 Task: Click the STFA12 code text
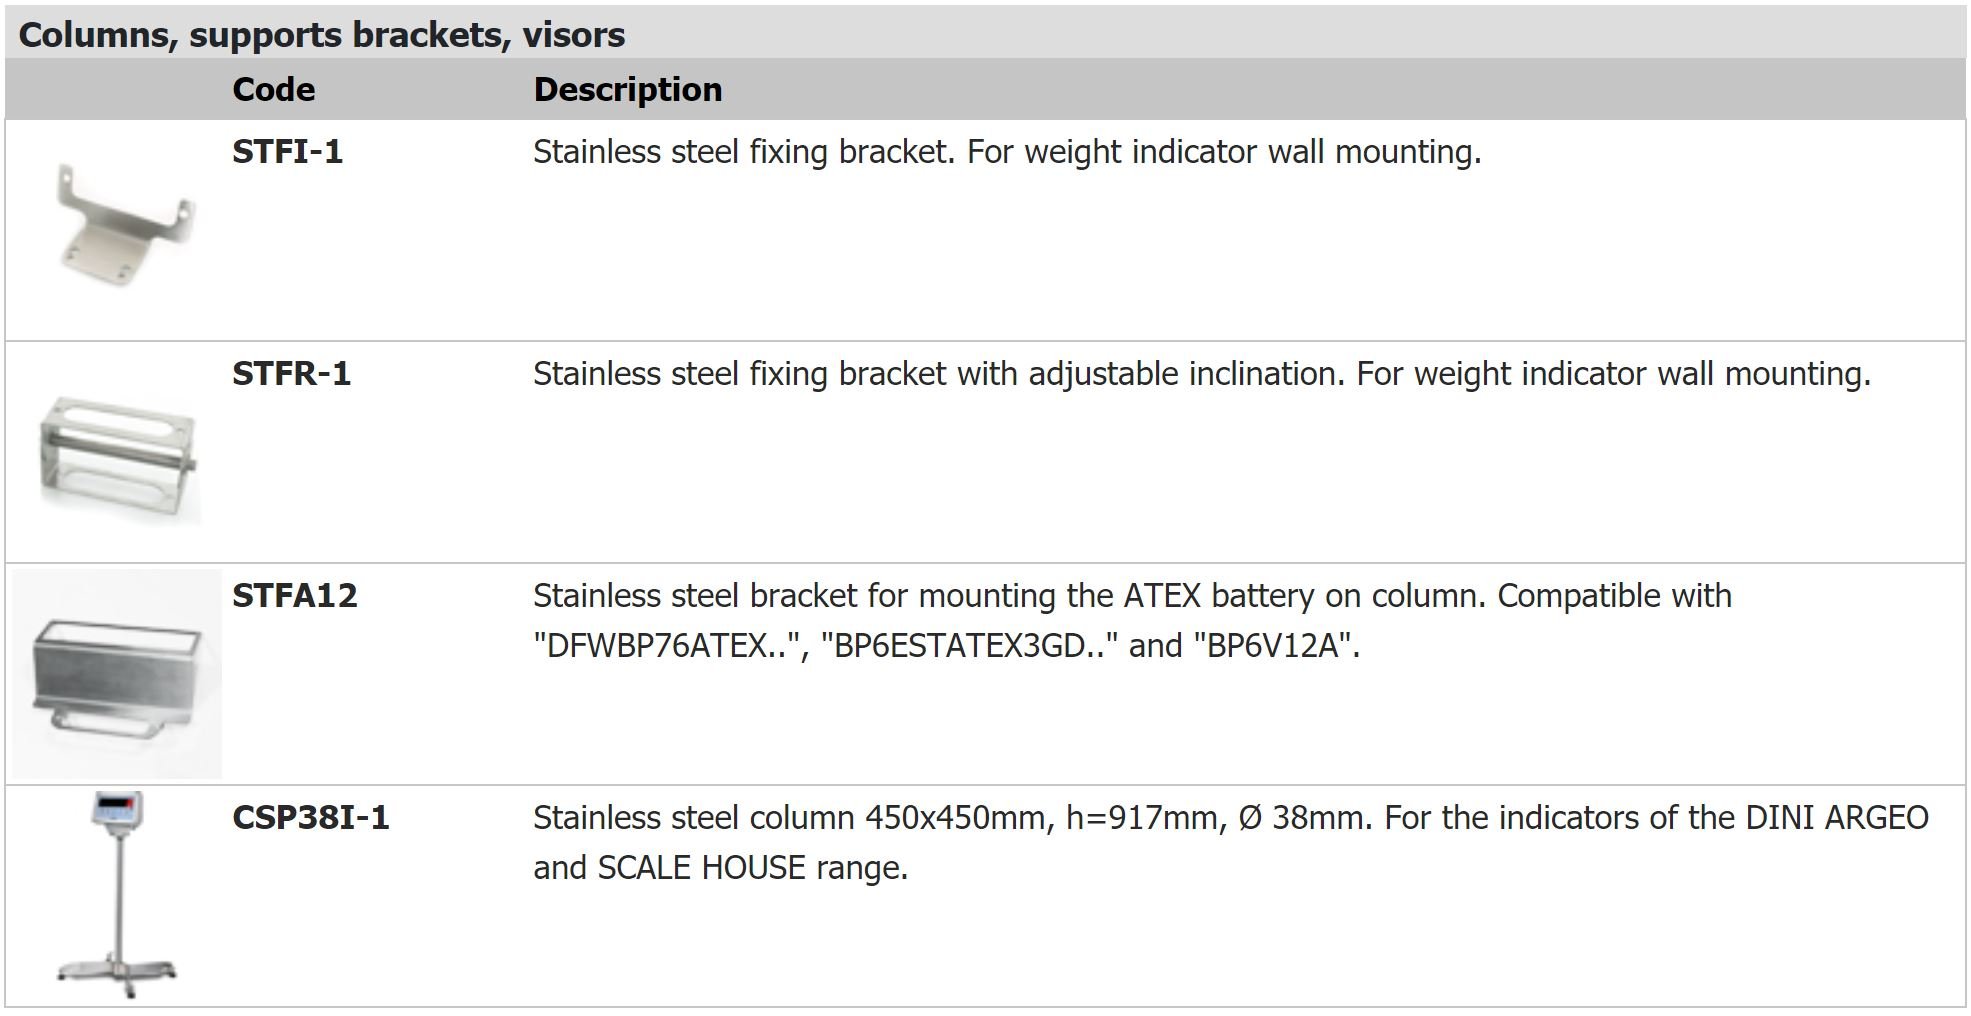(x=294, y=596)
